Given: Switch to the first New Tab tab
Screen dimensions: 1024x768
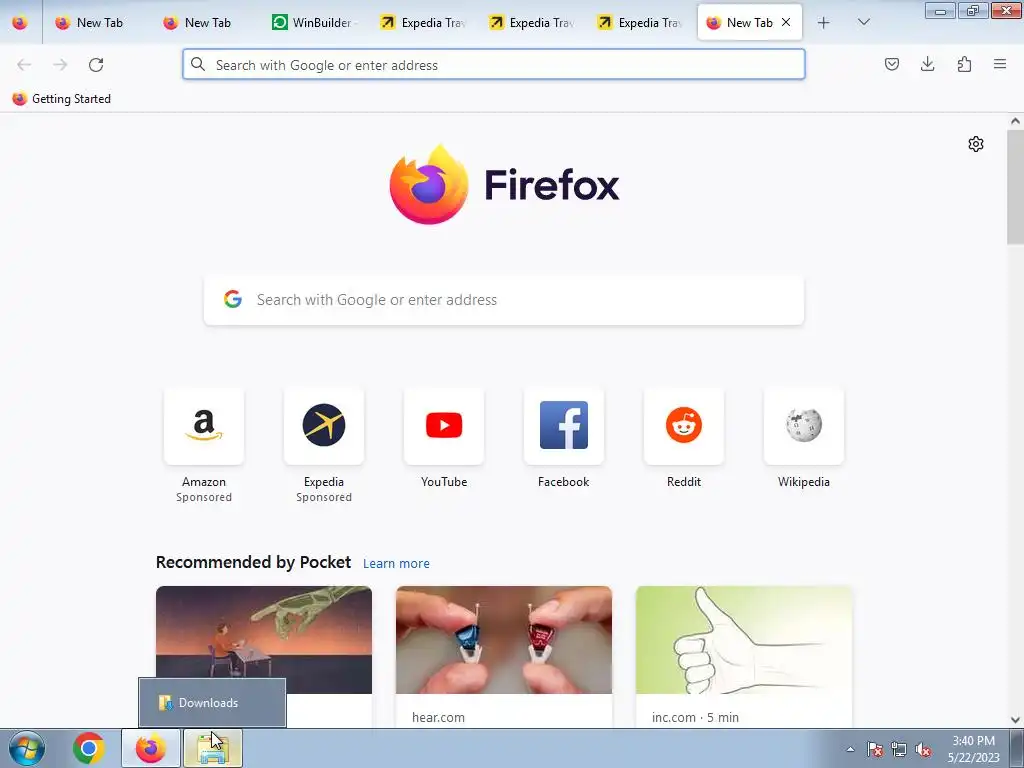Looking at the screenshot, I should 97,23.
